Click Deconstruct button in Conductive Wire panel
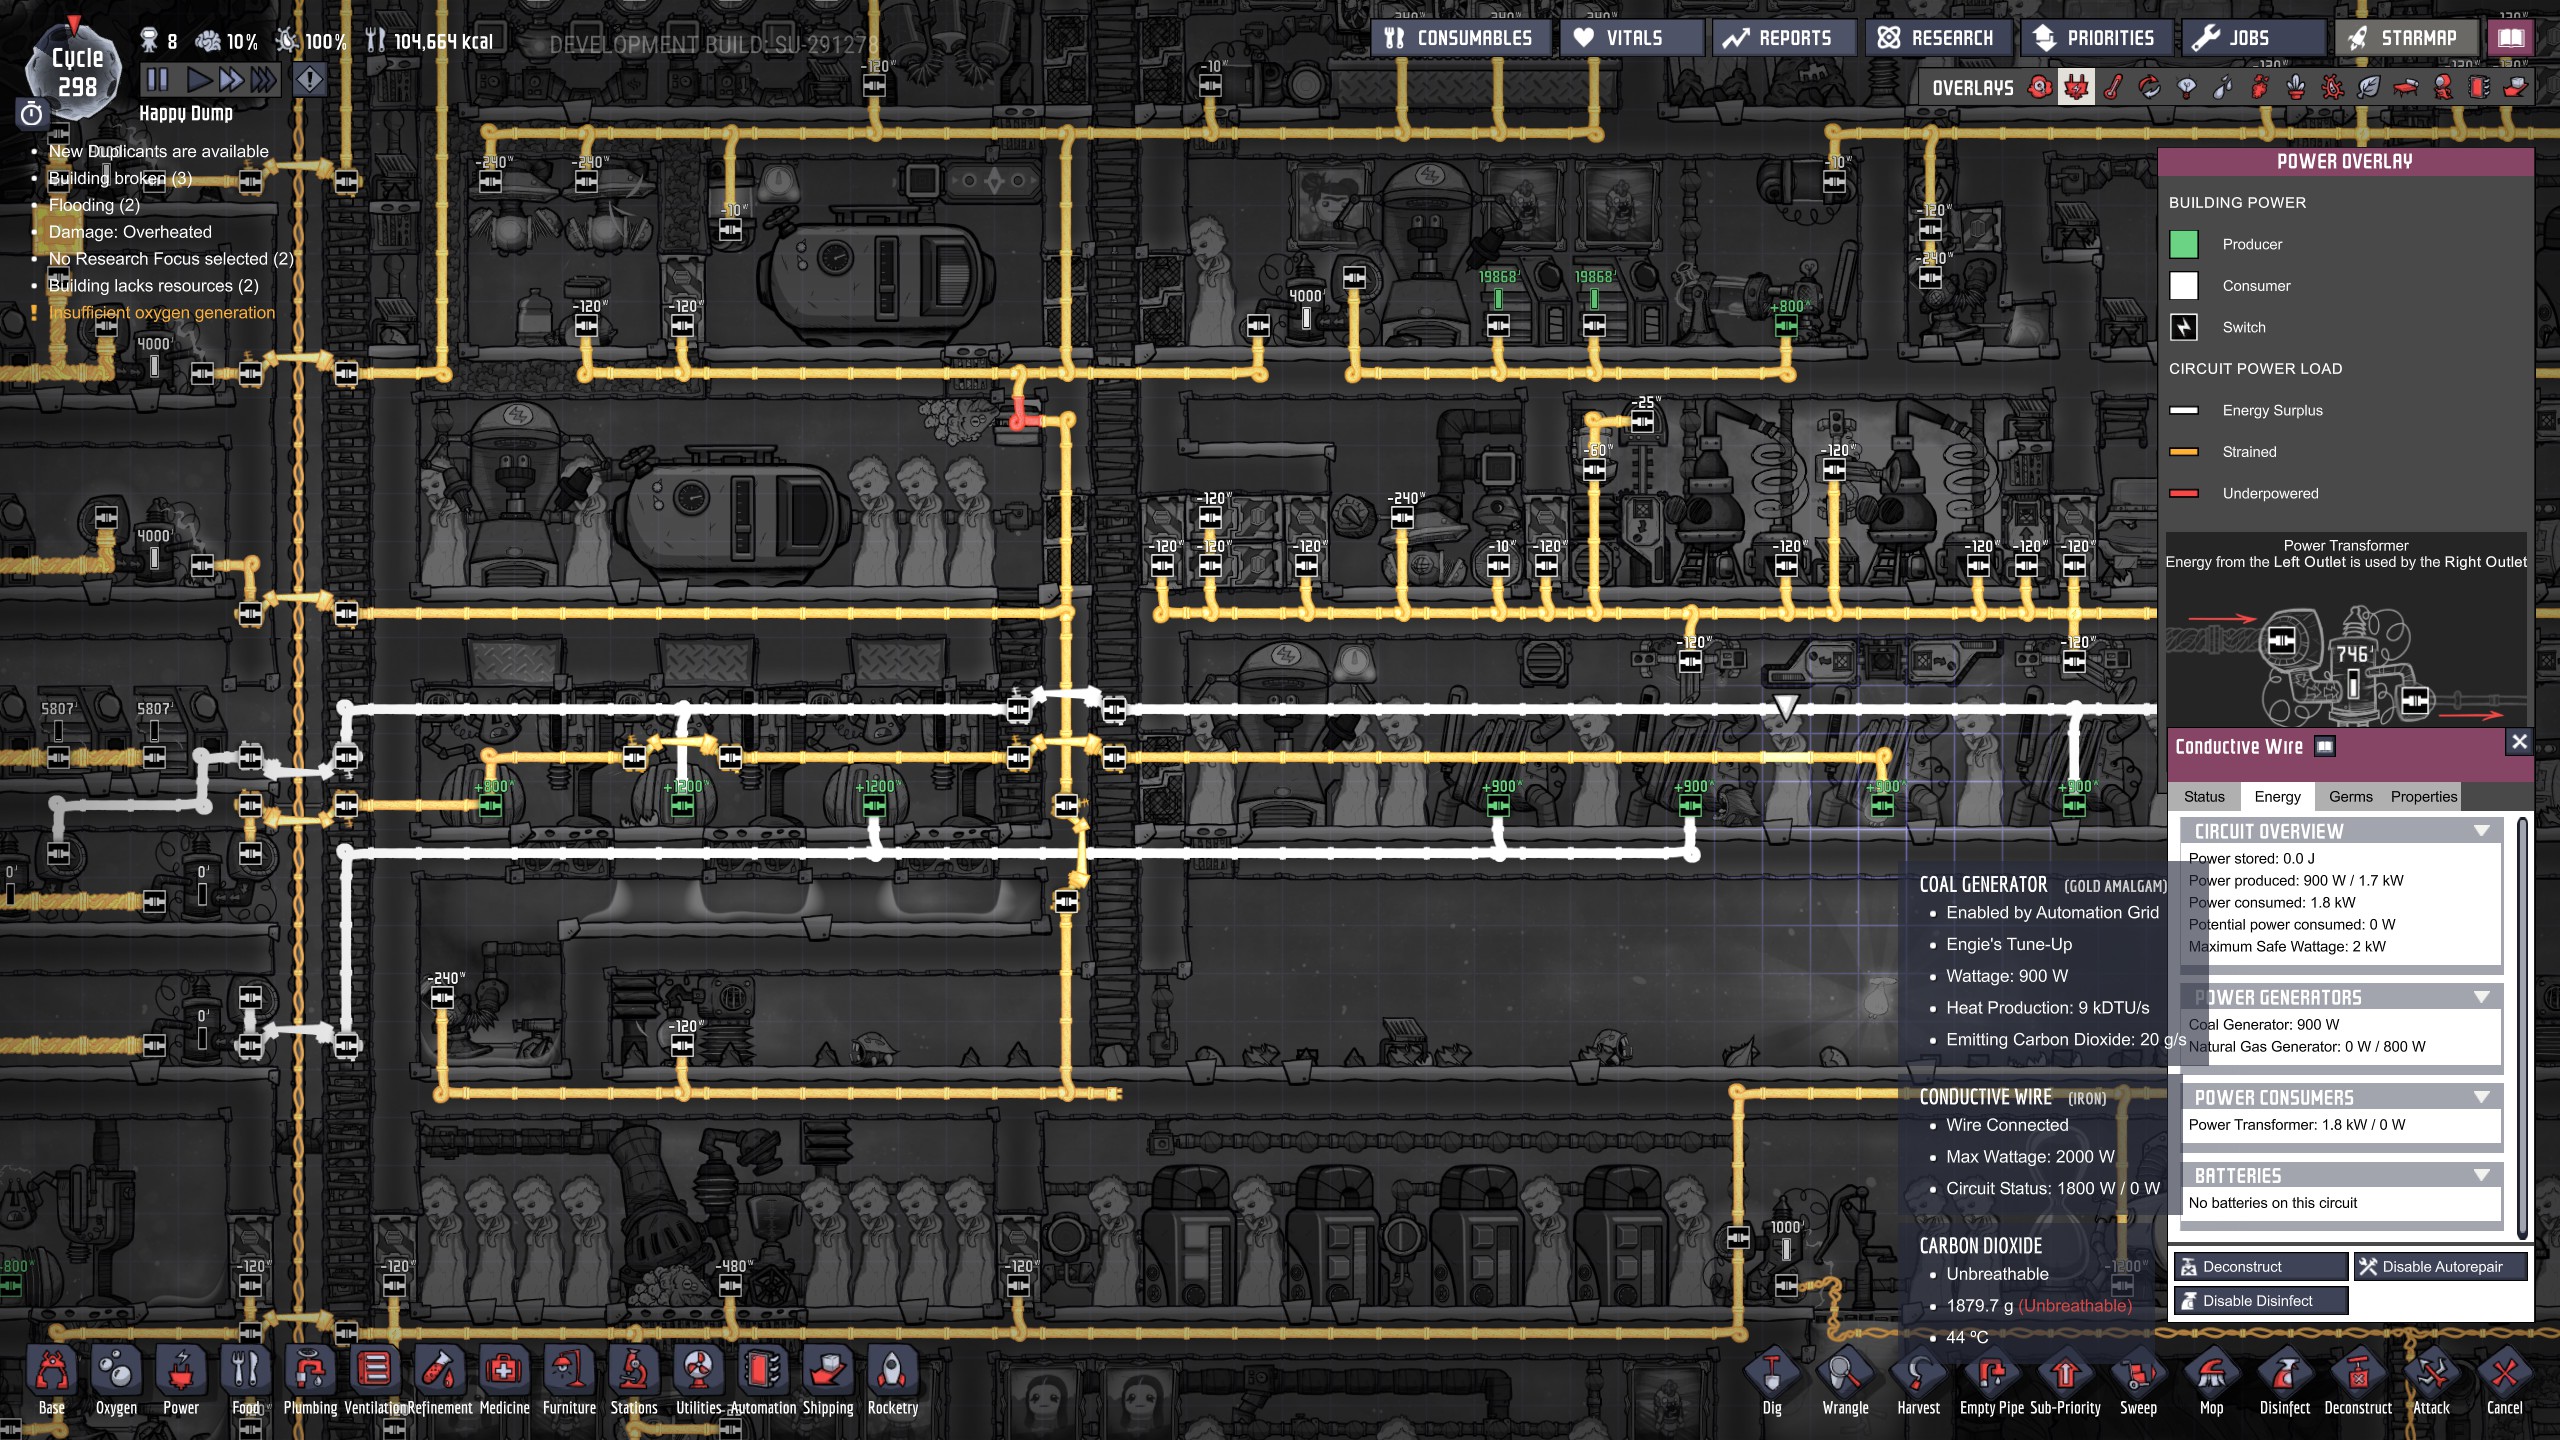This screenshot has width=2560, height=1440. pos(2261,1266)
